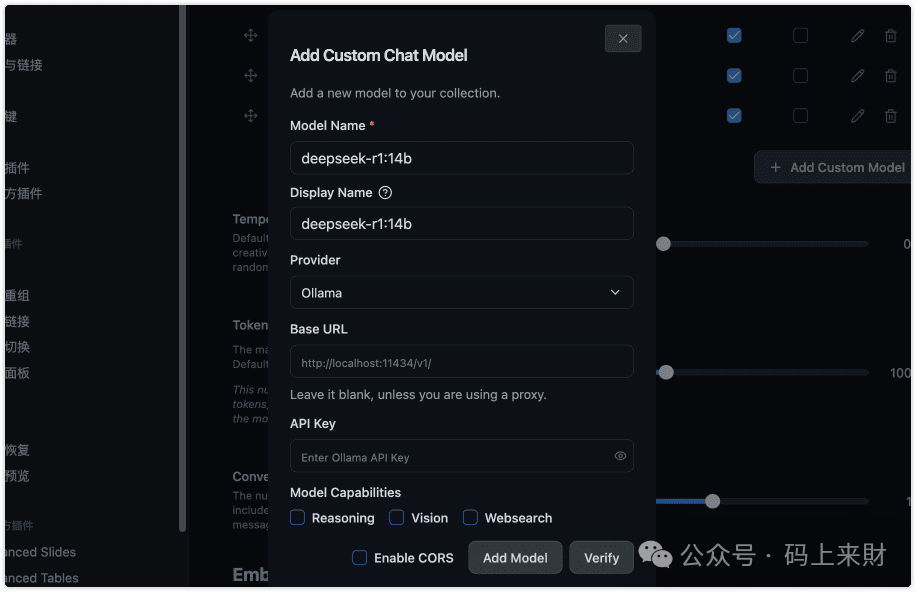Delete the third model row with trash icon

[890, 116]
